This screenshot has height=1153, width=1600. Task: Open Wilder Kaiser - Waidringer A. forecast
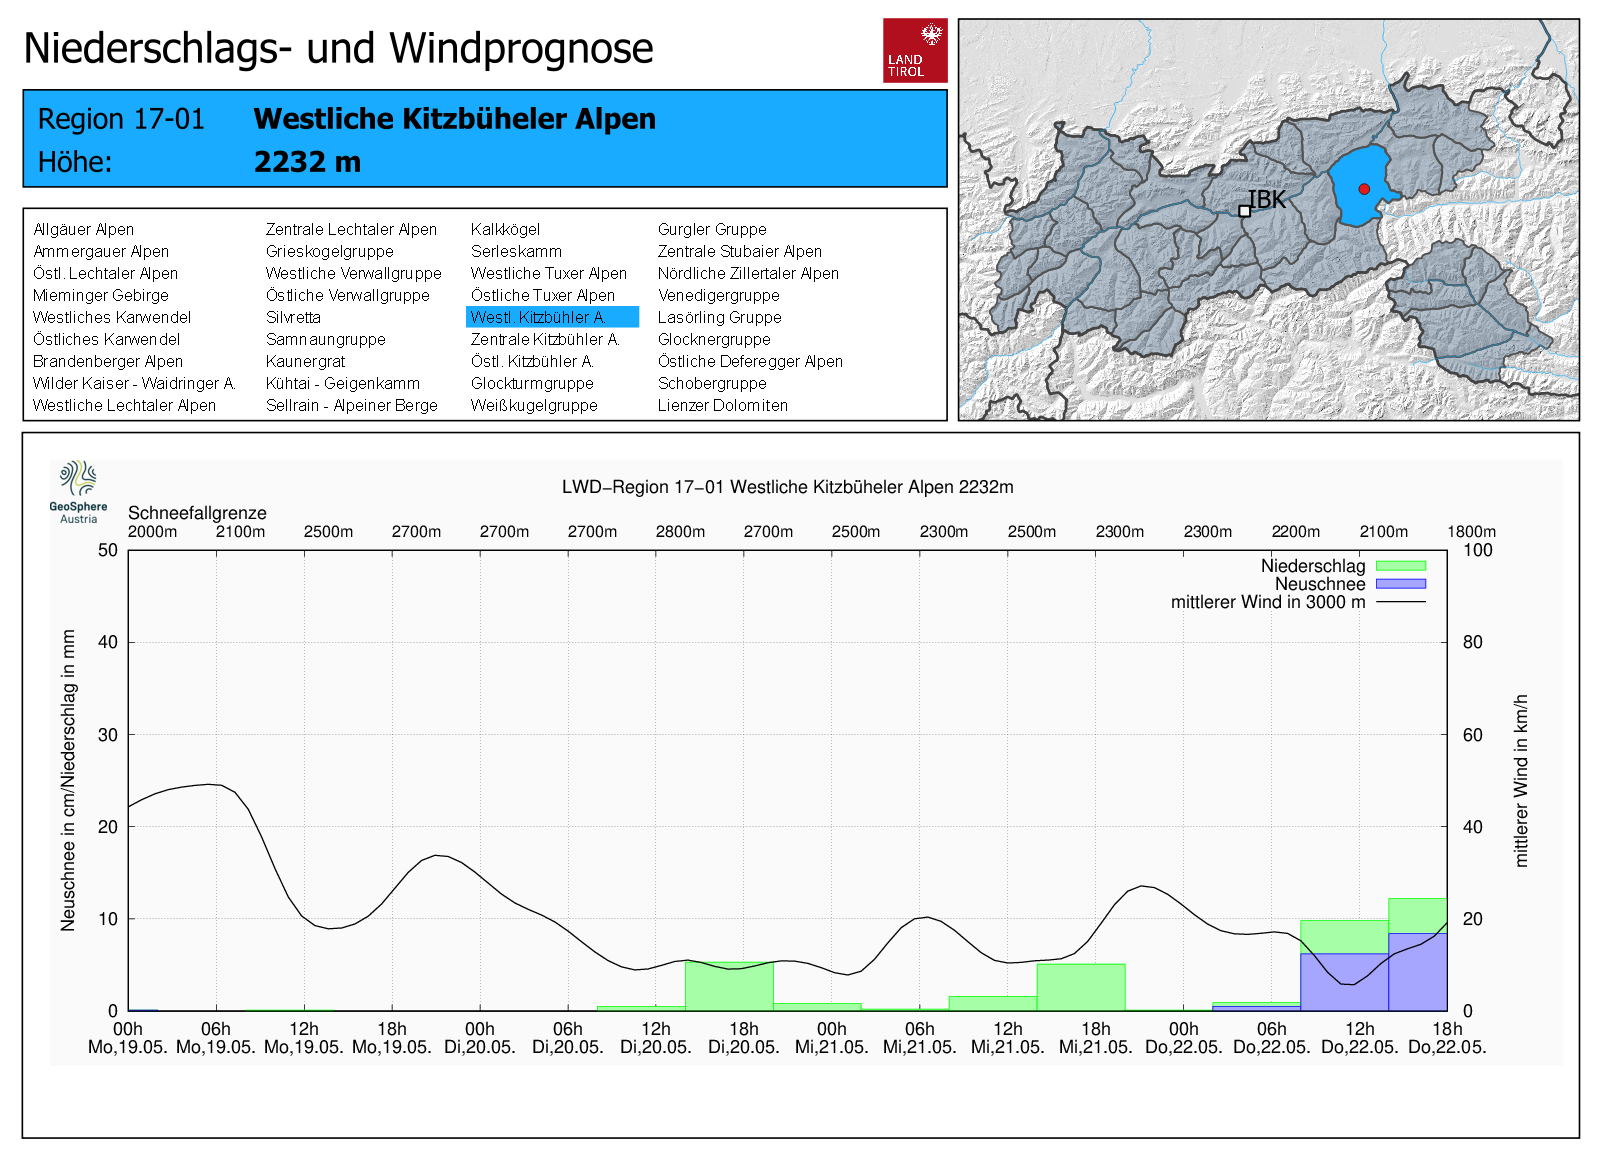point(134,383)
